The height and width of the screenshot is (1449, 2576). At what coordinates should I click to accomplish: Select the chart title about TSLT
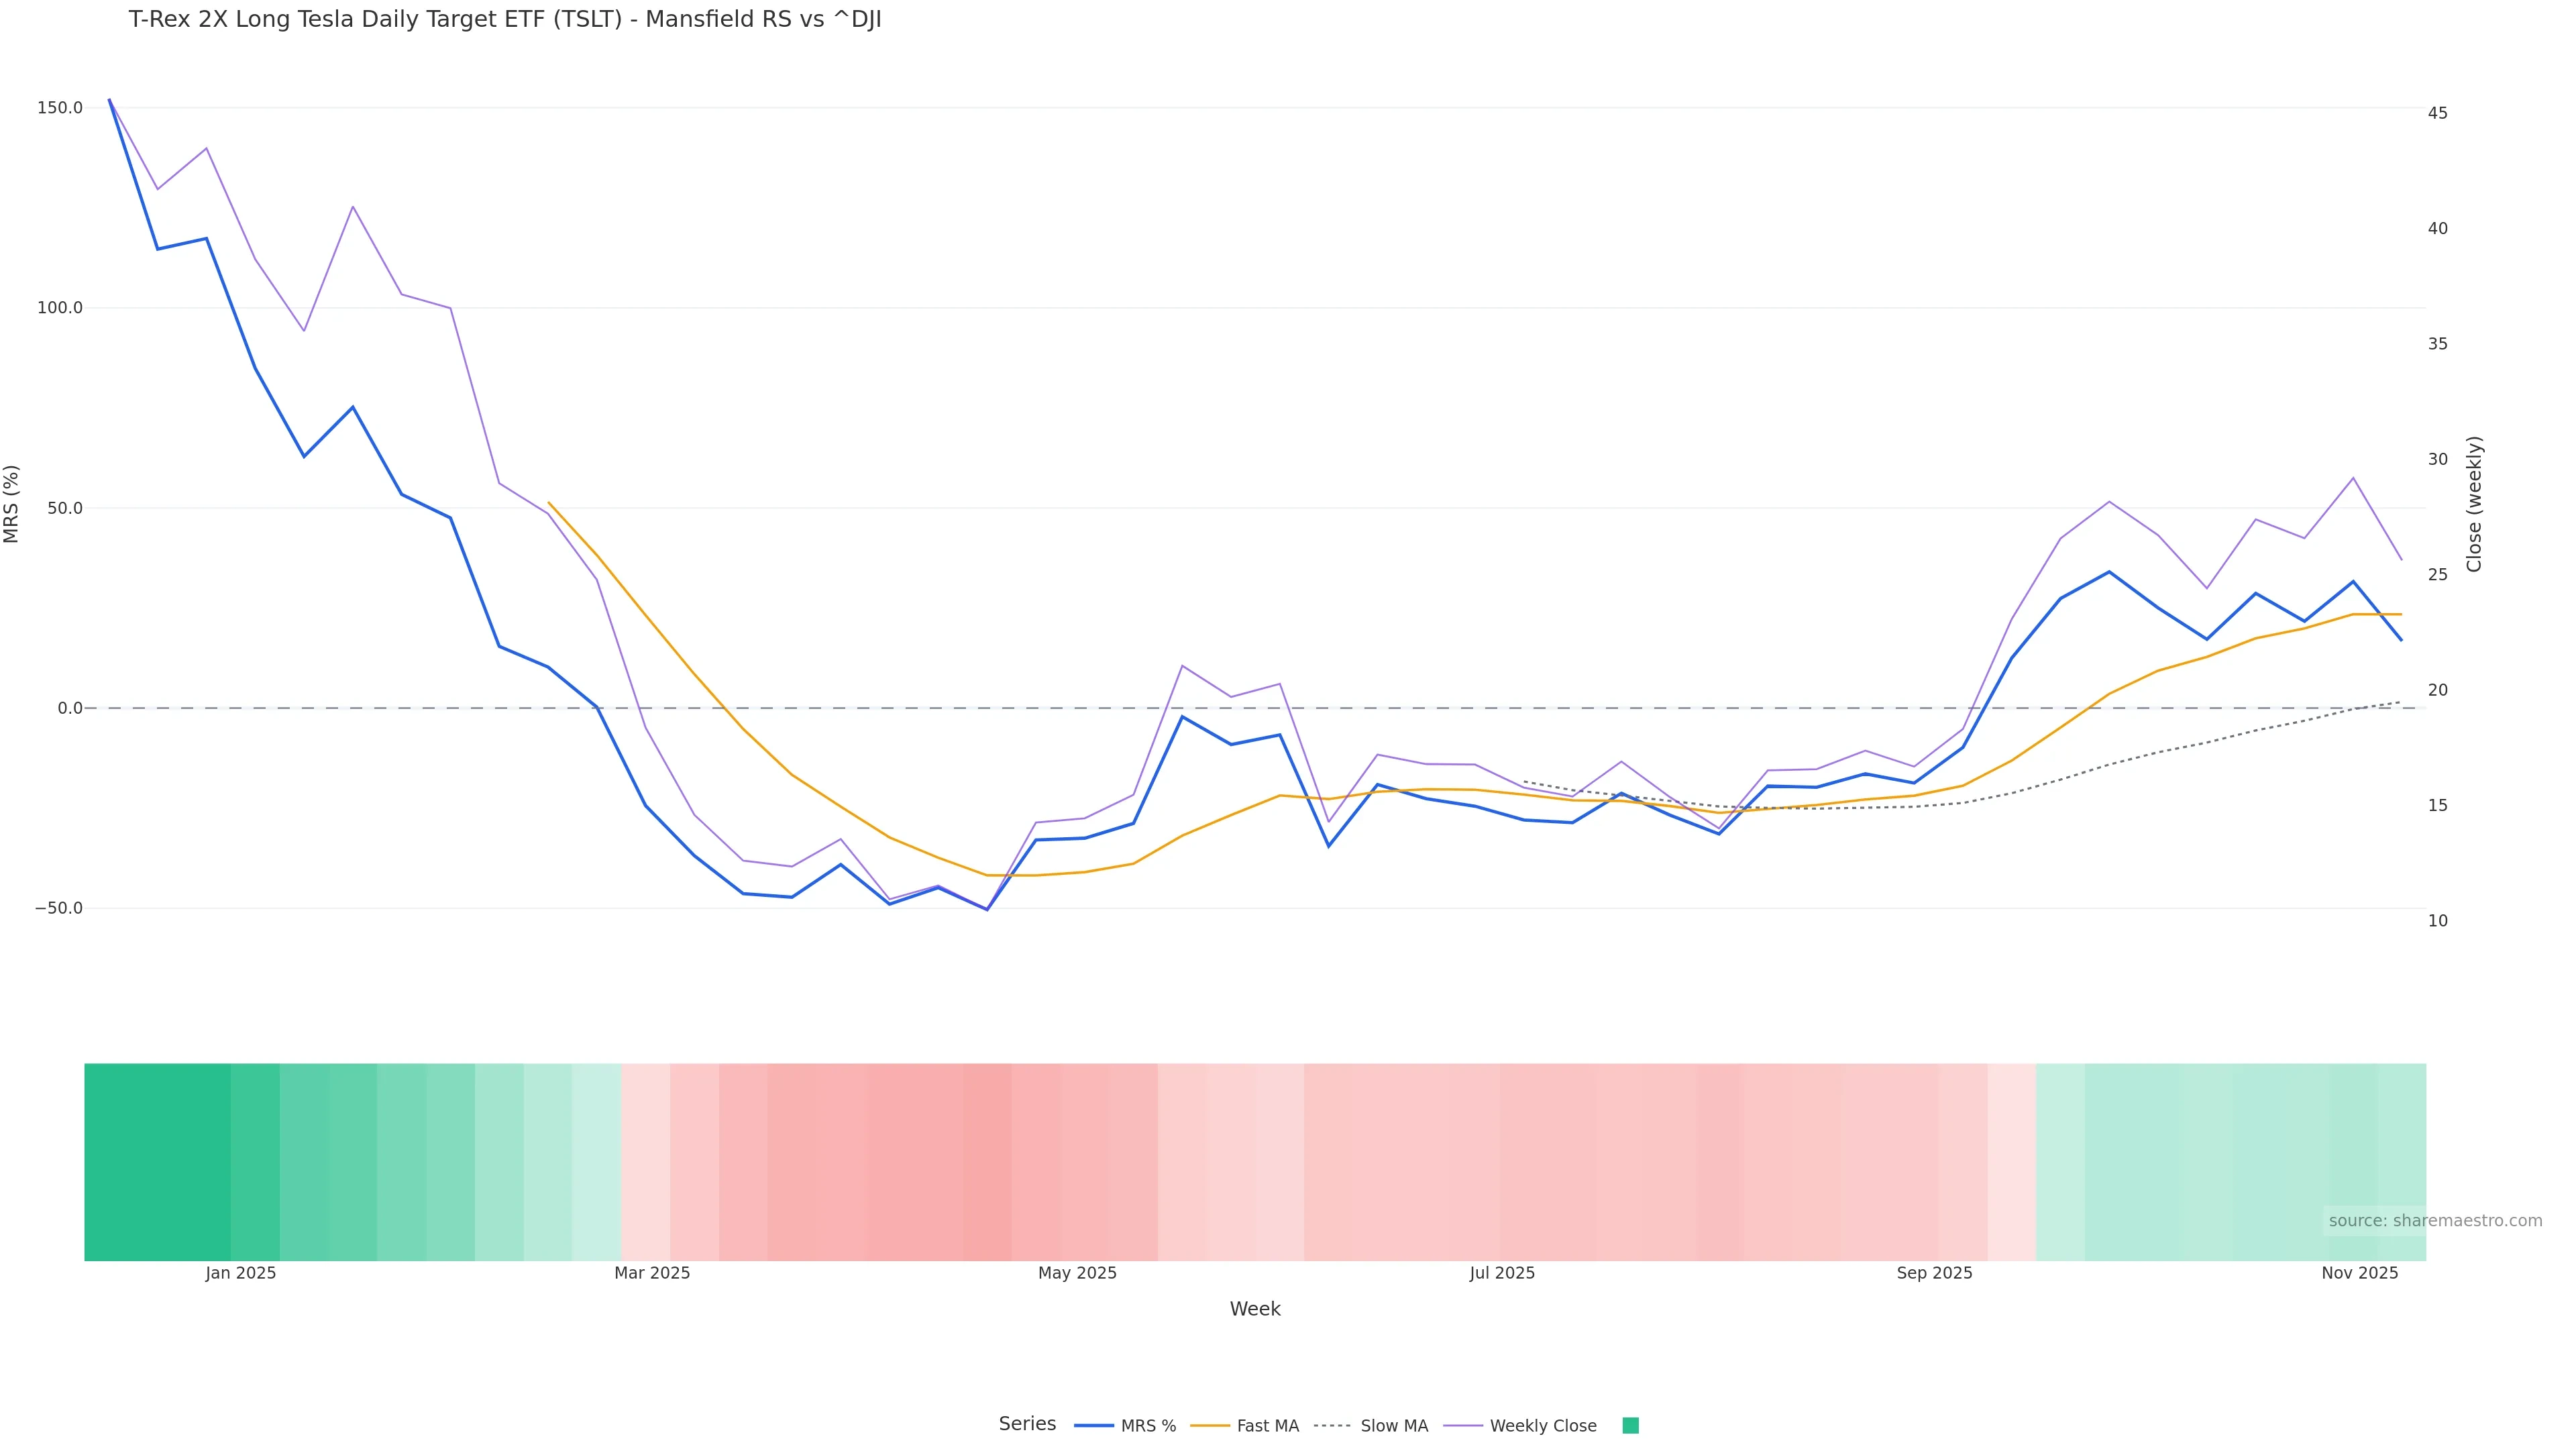pyautogui.click(x=505, y=20)
